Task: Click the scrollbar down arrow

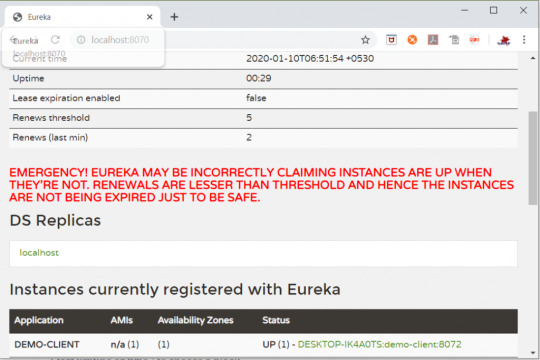Action: pyautogui.click(x=533, y=353)
